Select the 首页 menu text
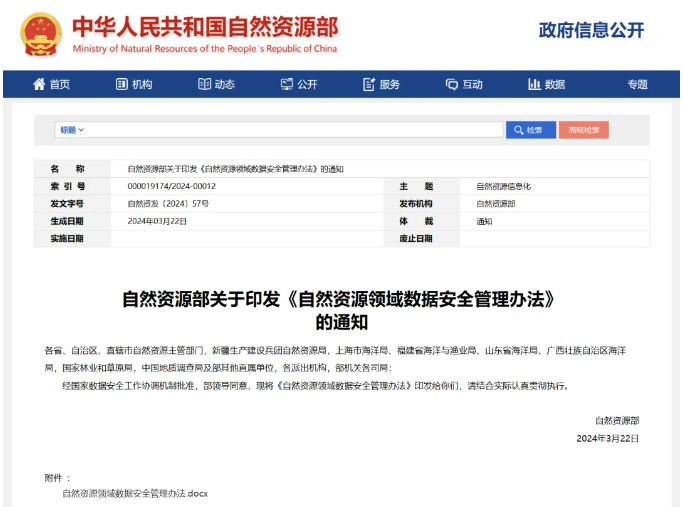683x507 pixels. (60, 85)
